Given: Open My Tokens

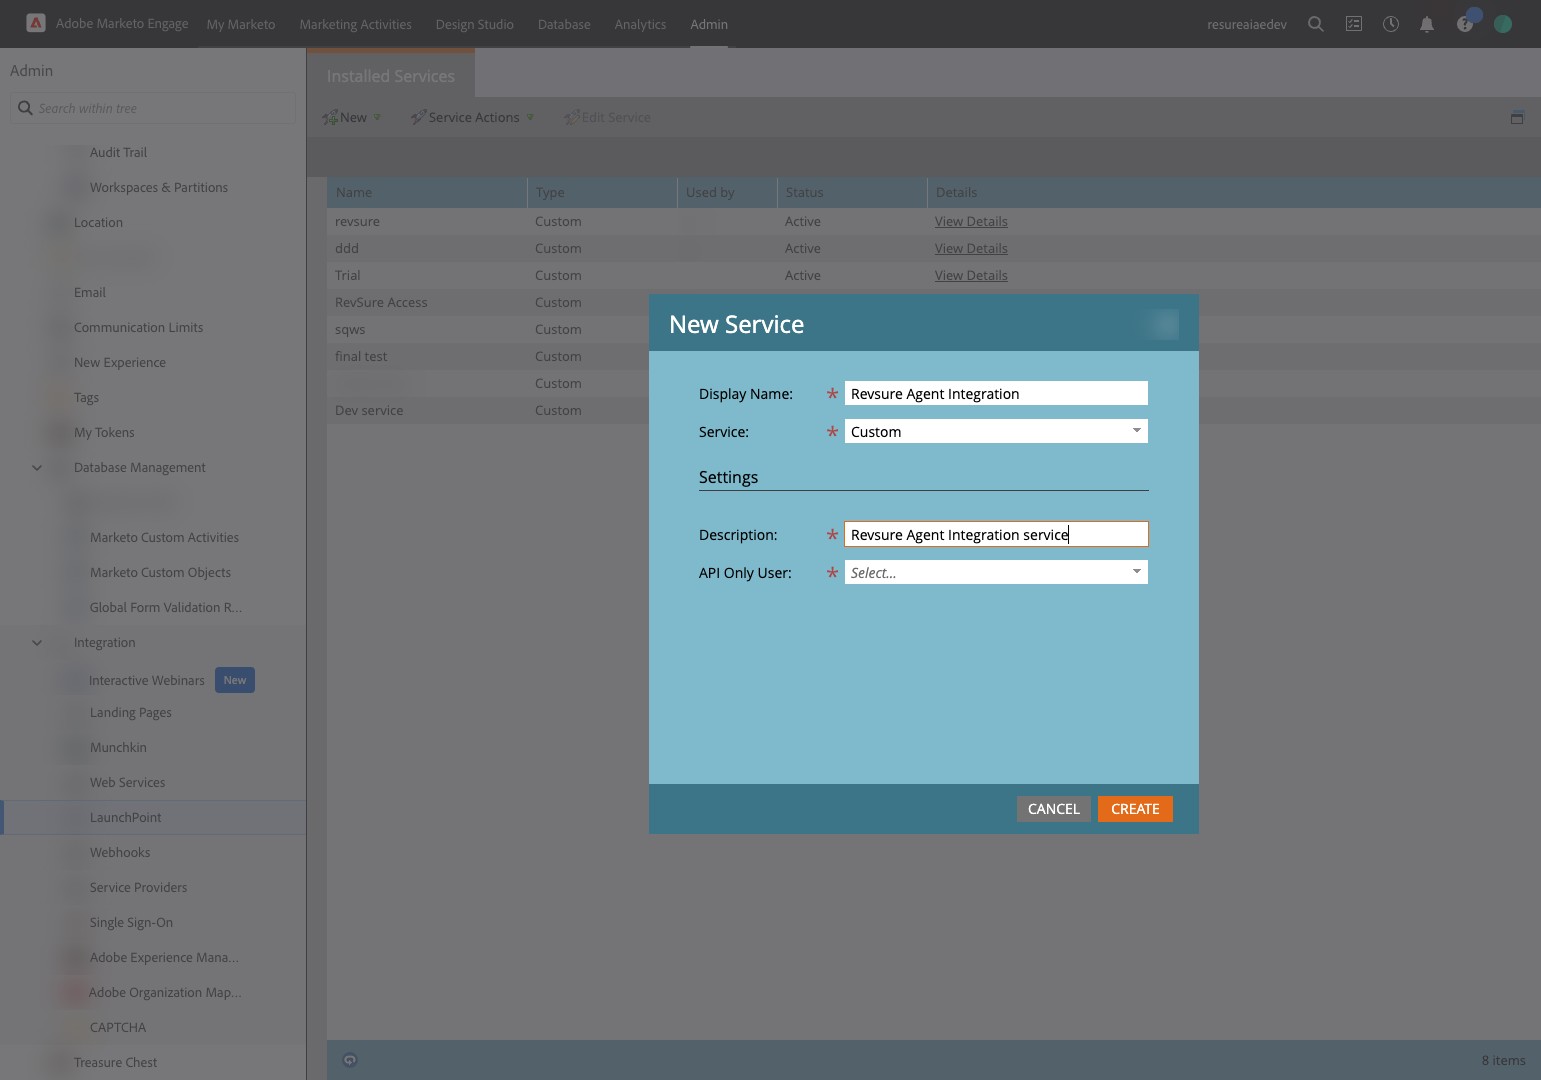Looking at the screenshot, I should pyautogui.click(x=104, y=432).
